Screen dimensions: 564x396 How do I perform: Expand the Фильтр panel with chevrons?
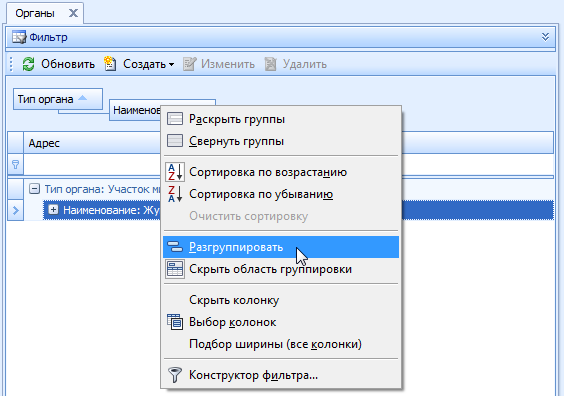tap(545, 37)
